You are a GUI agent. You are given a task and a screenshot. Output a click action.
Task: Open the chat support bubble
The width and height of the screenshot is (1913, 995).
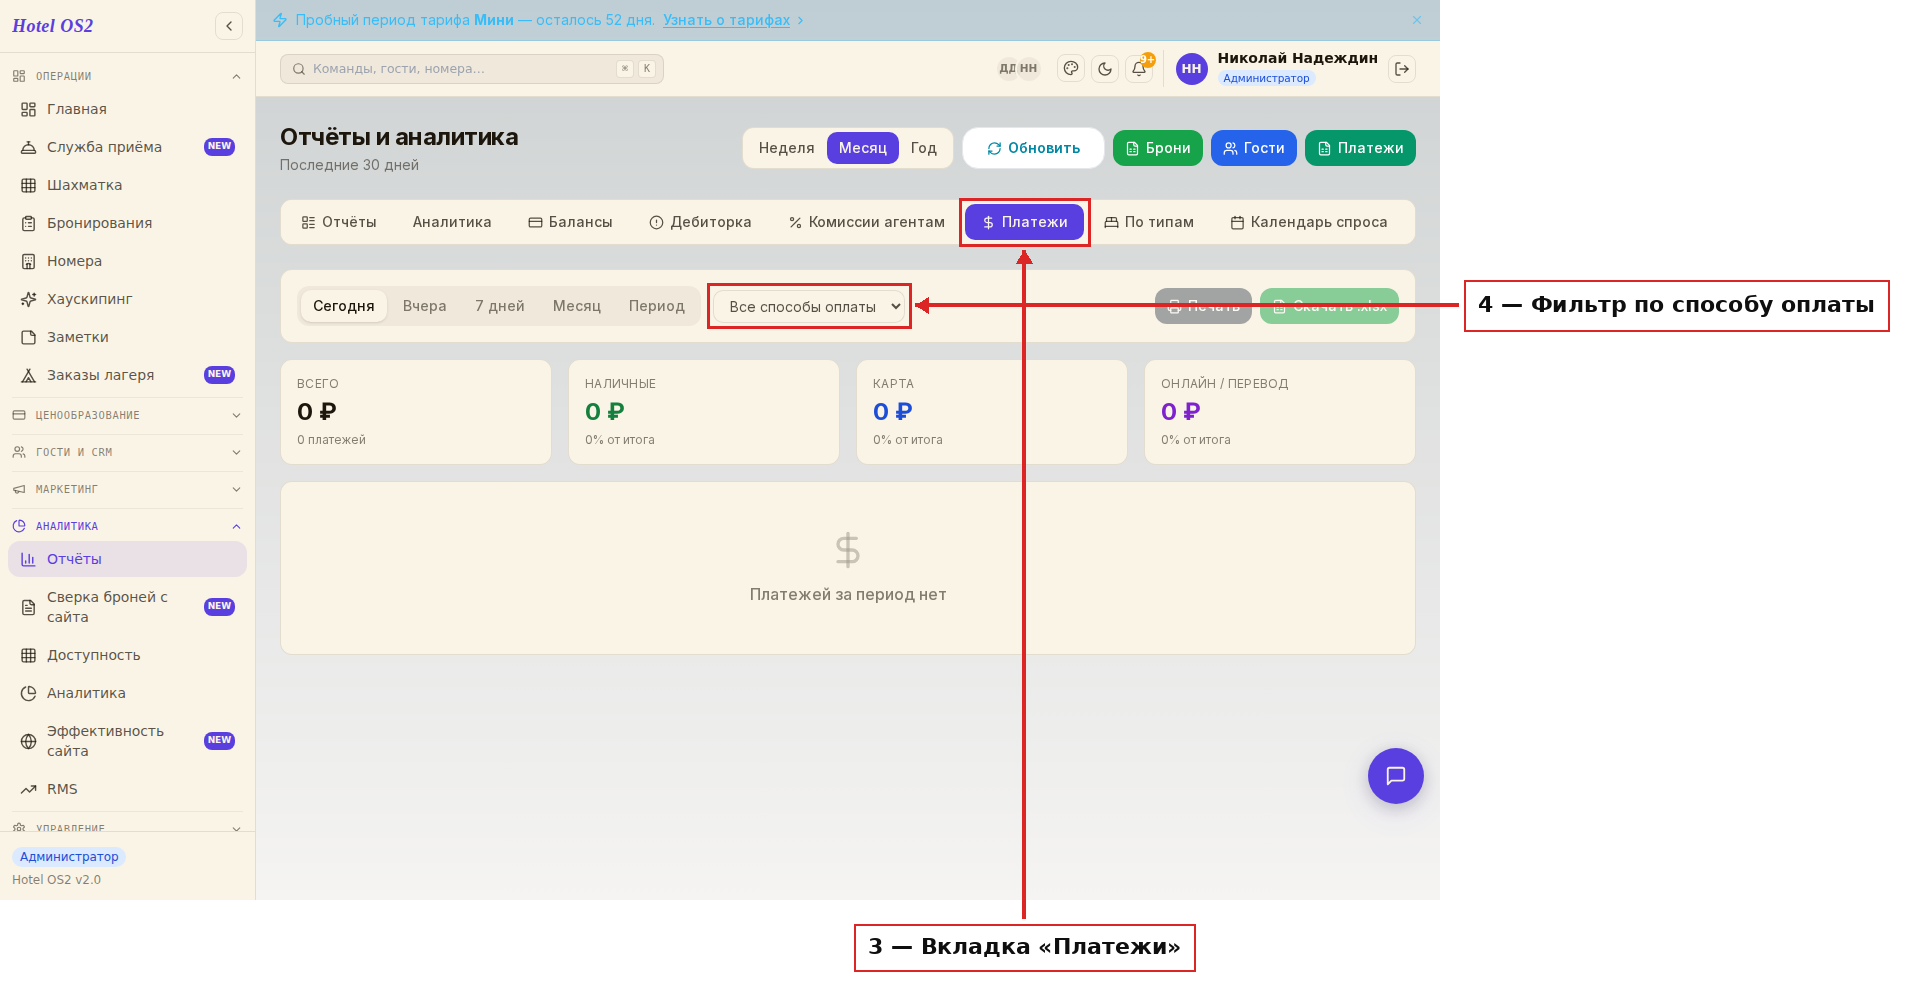pyautogui.click(x=1396, y=776)
